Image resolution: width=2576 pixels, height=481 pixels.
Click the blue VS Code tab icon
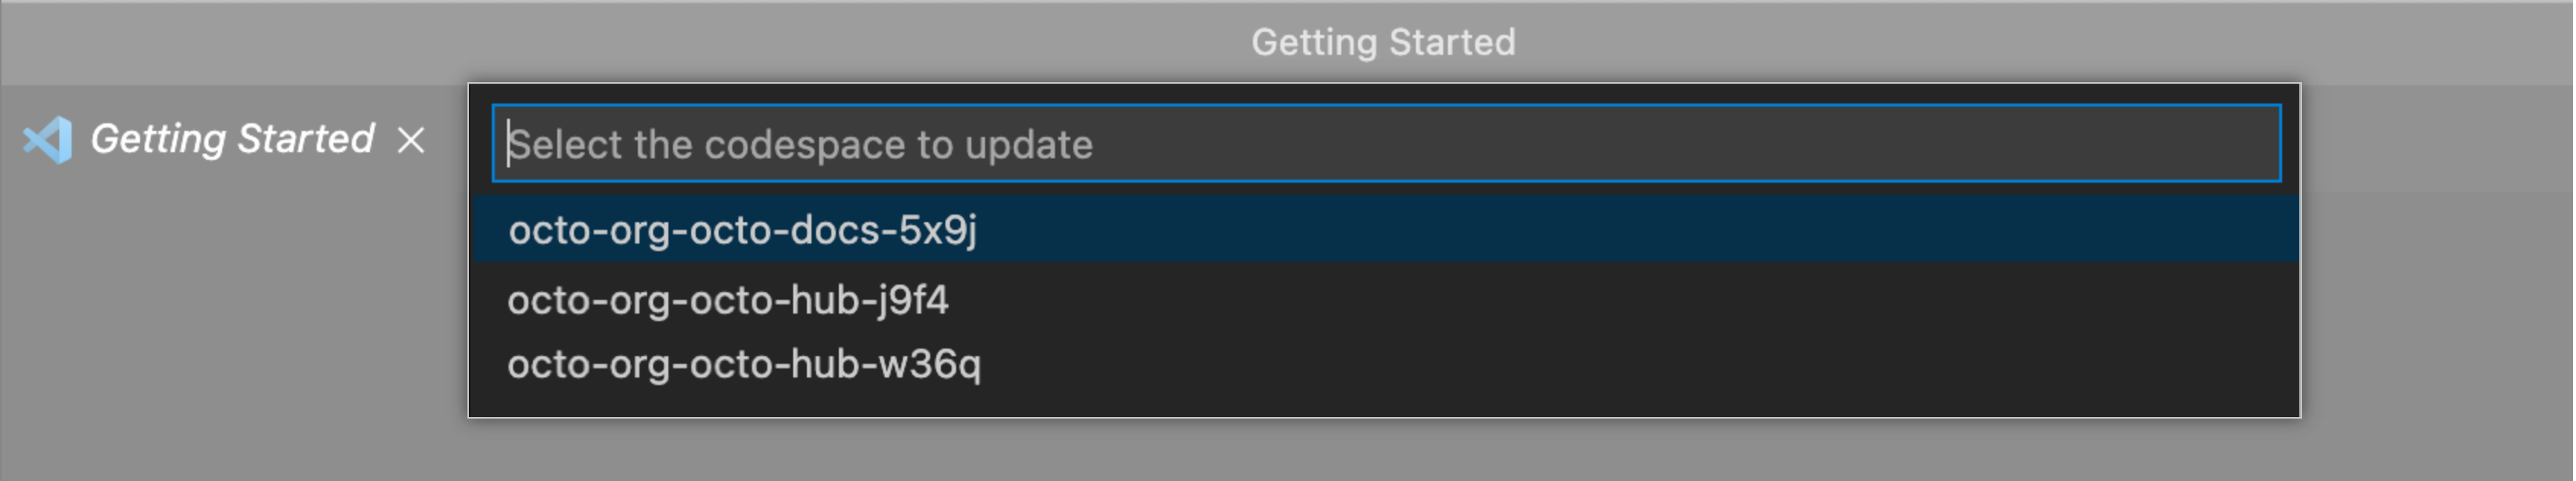pyautogui.click(x=48, y=140)
